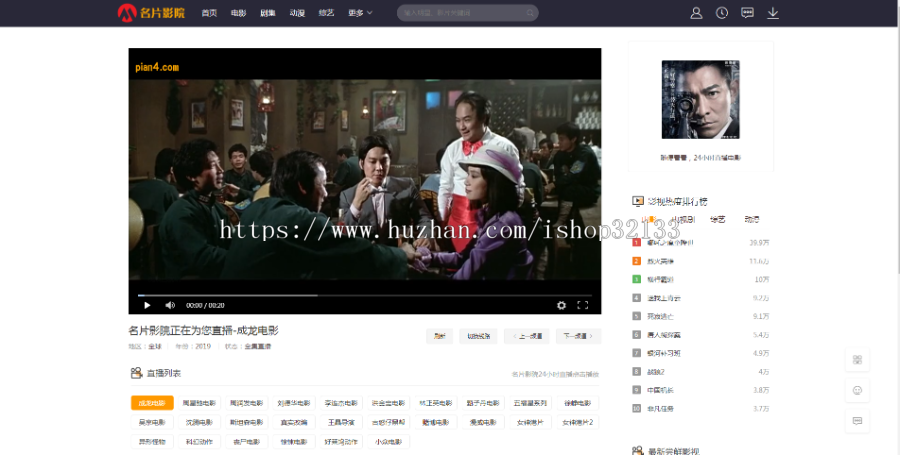Click the video progress bar
This screenshot has height=455, width=900.
[364, 295]
